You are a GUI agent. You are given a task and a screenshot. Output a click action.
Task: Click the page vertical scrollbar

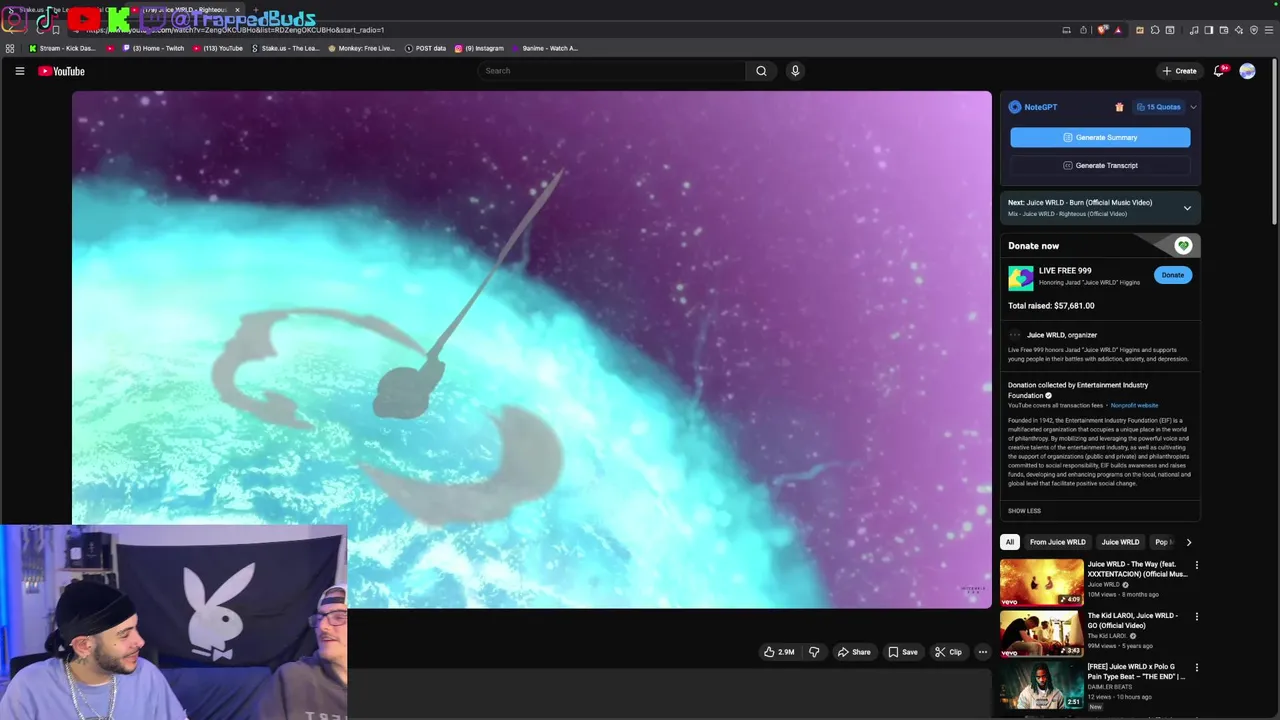[1274, 140]
